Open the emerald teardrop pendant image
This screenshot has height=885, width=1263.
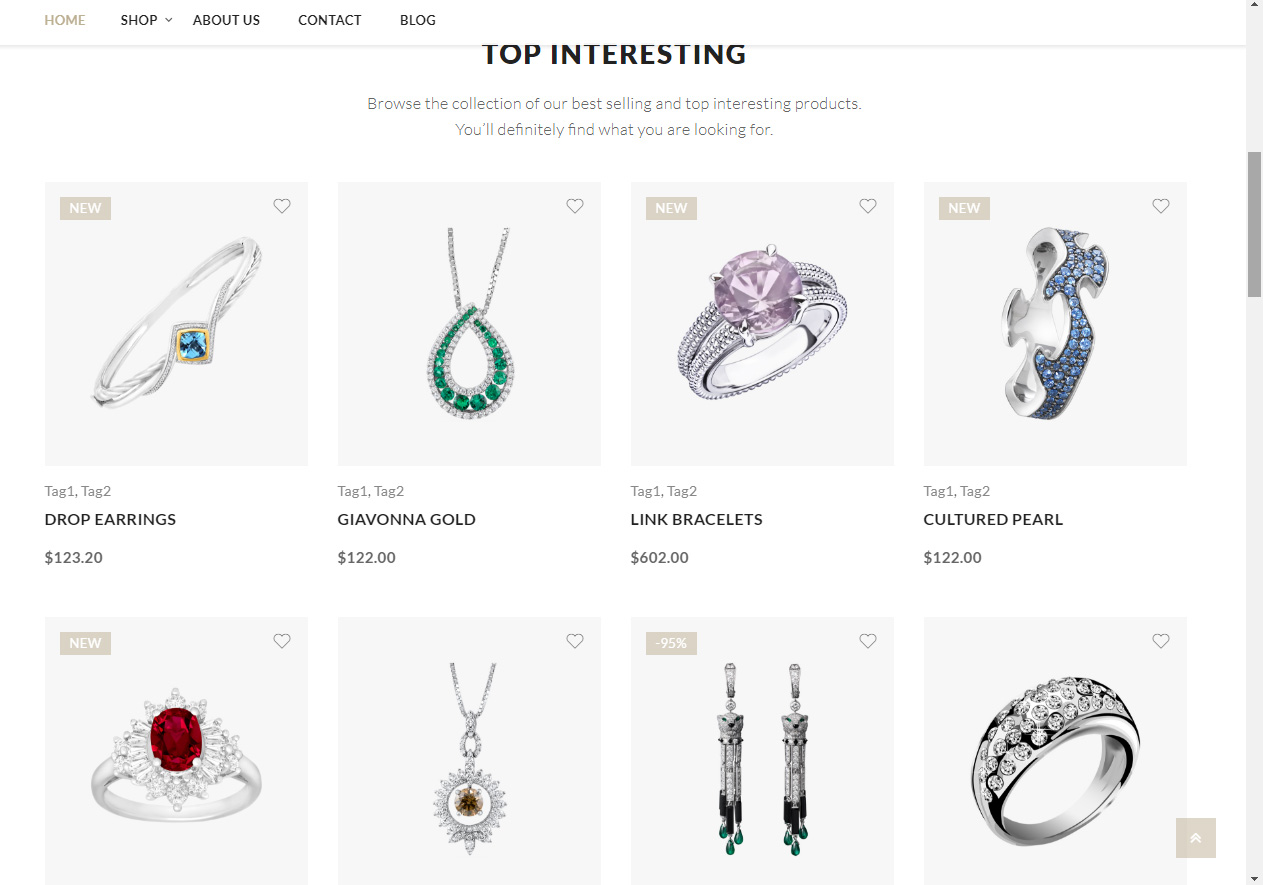469,323
